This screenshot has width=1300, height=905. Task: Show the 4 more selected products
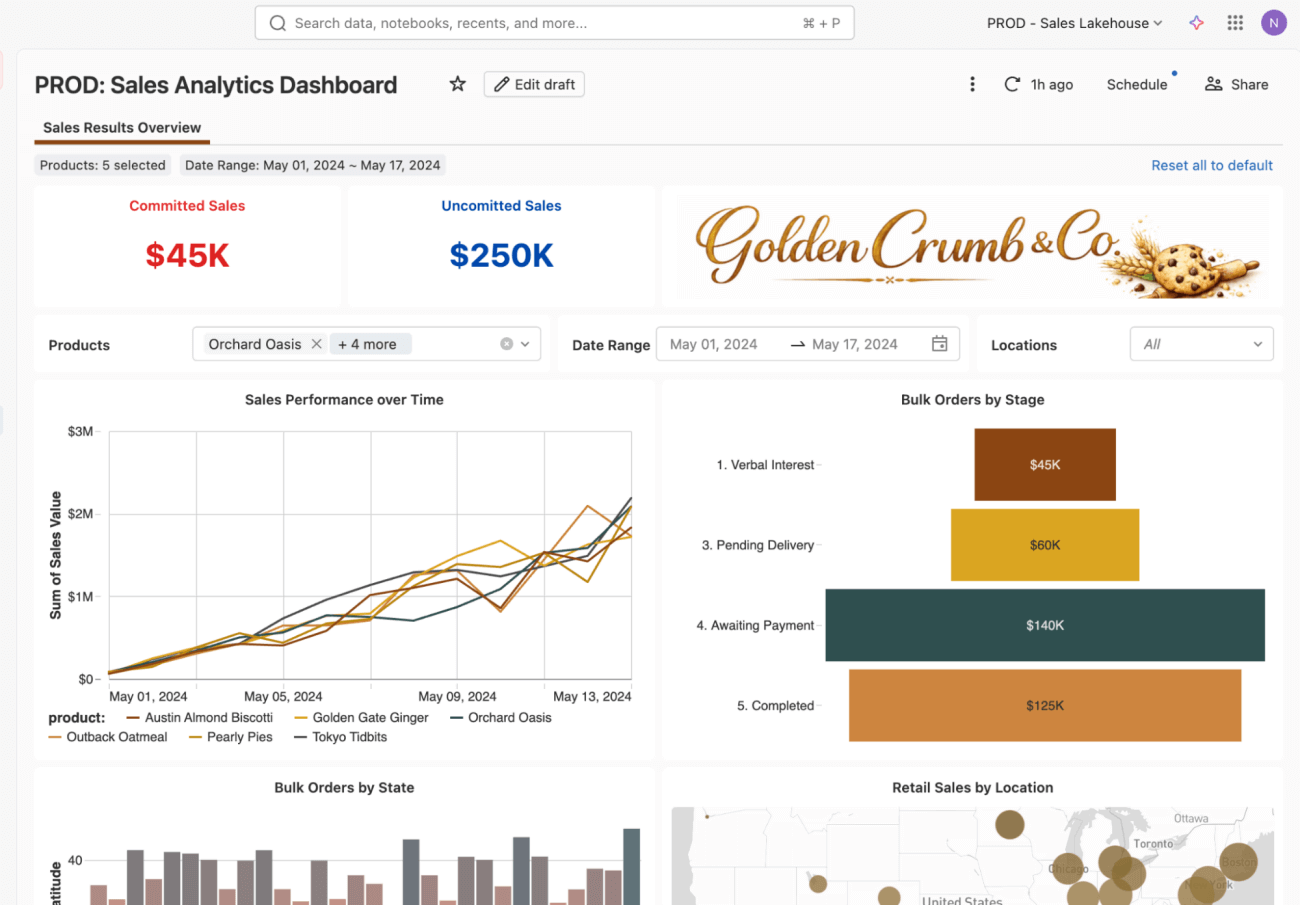click(x=370, y=343)
